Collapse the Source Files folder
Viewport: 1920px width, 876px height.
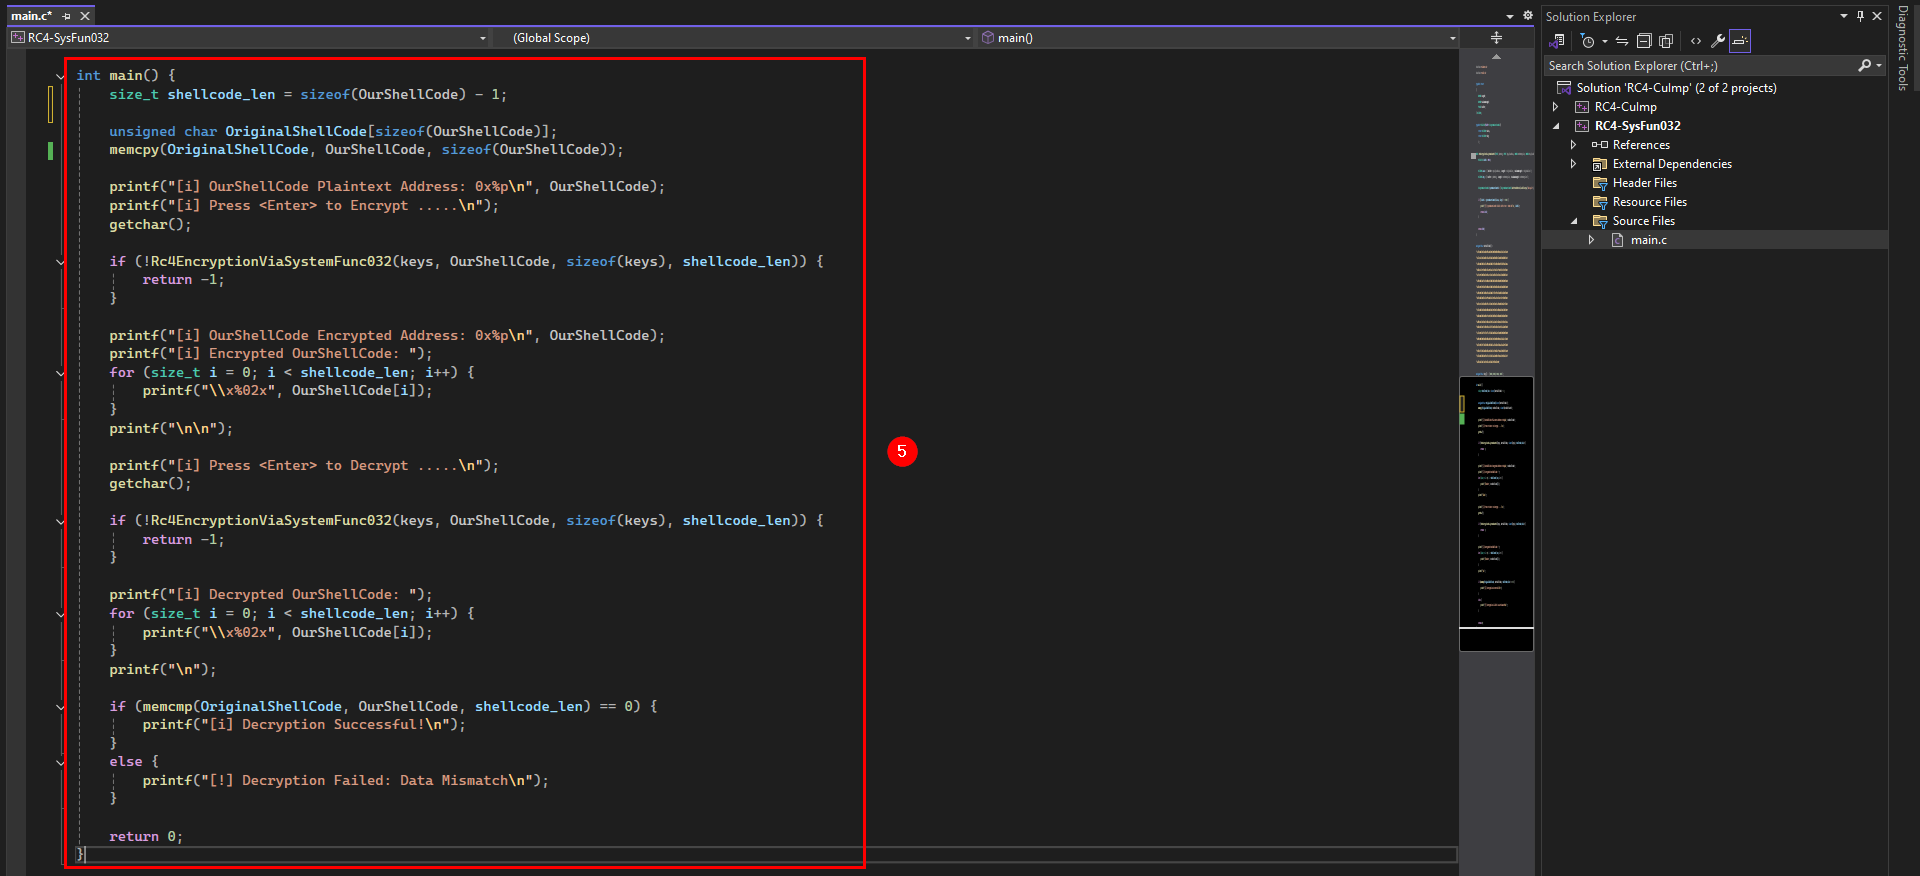[x=1574, y=221]
